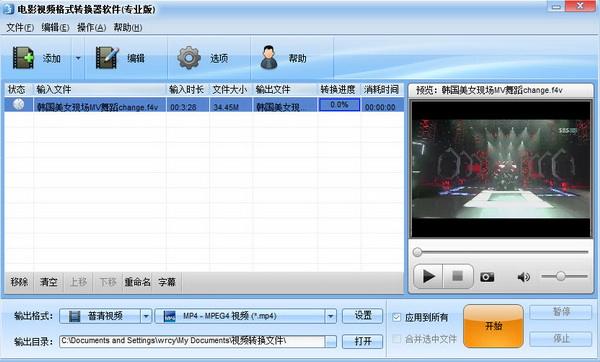Click the 输出文件 column header
Screen dimensions: 600x362
pyautogui.click(x=285, y=90)
